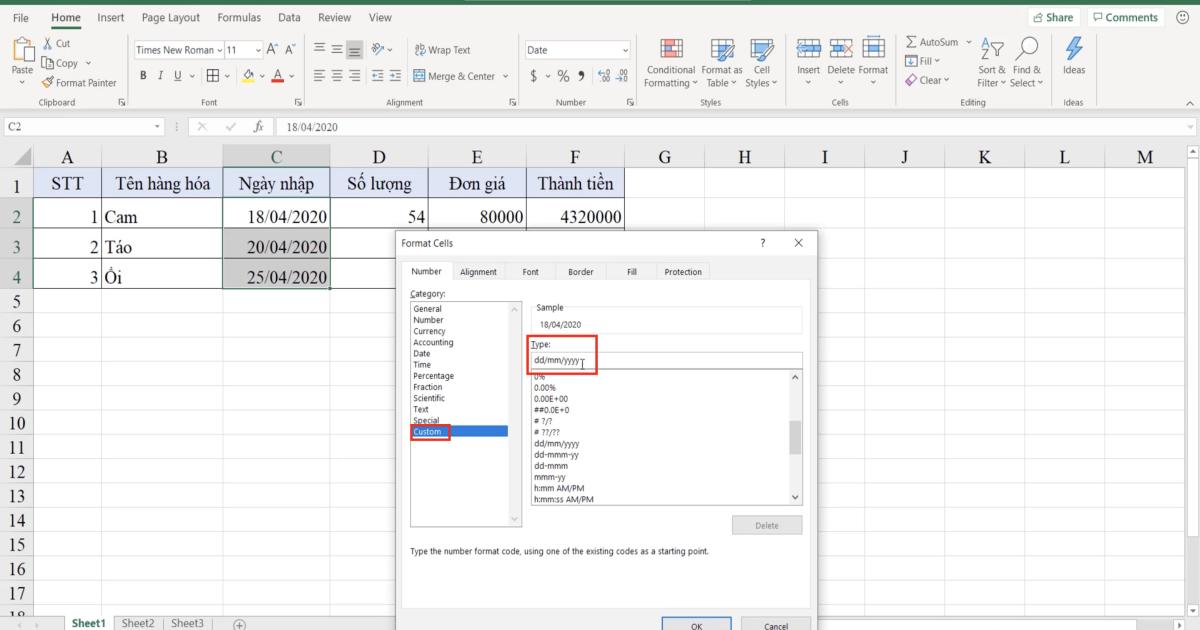Open the Sort & Filter tool
The width and height of the screenshot is (1200, 630).
point(991,60)
